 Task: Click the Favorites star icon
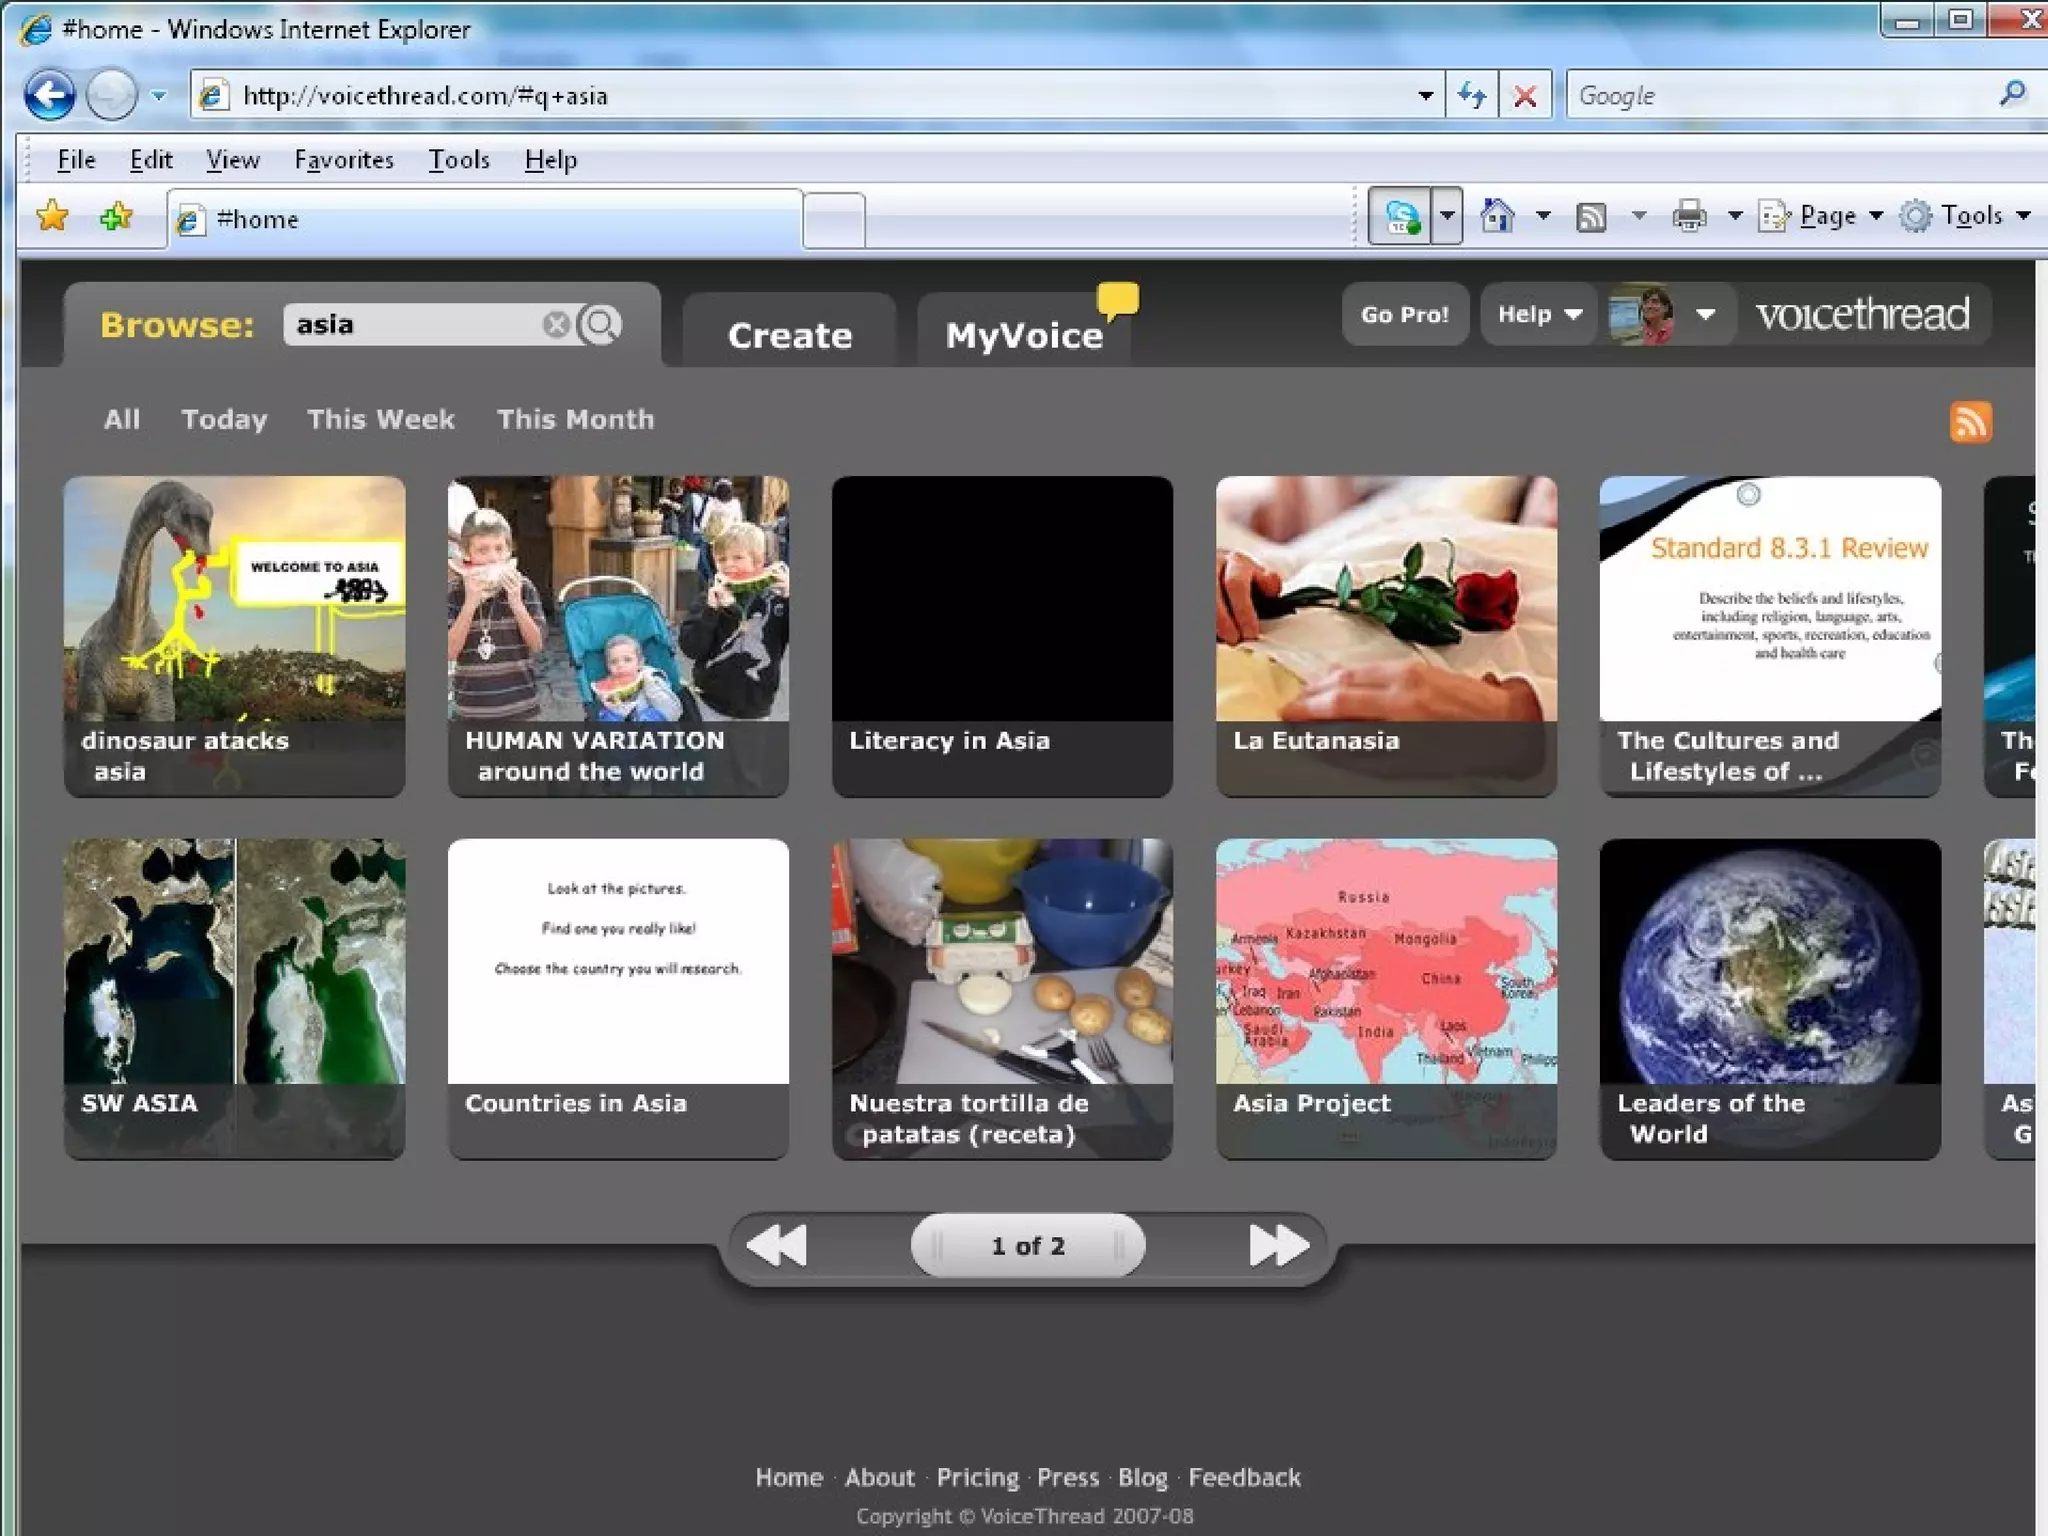[x=52, y=216]
